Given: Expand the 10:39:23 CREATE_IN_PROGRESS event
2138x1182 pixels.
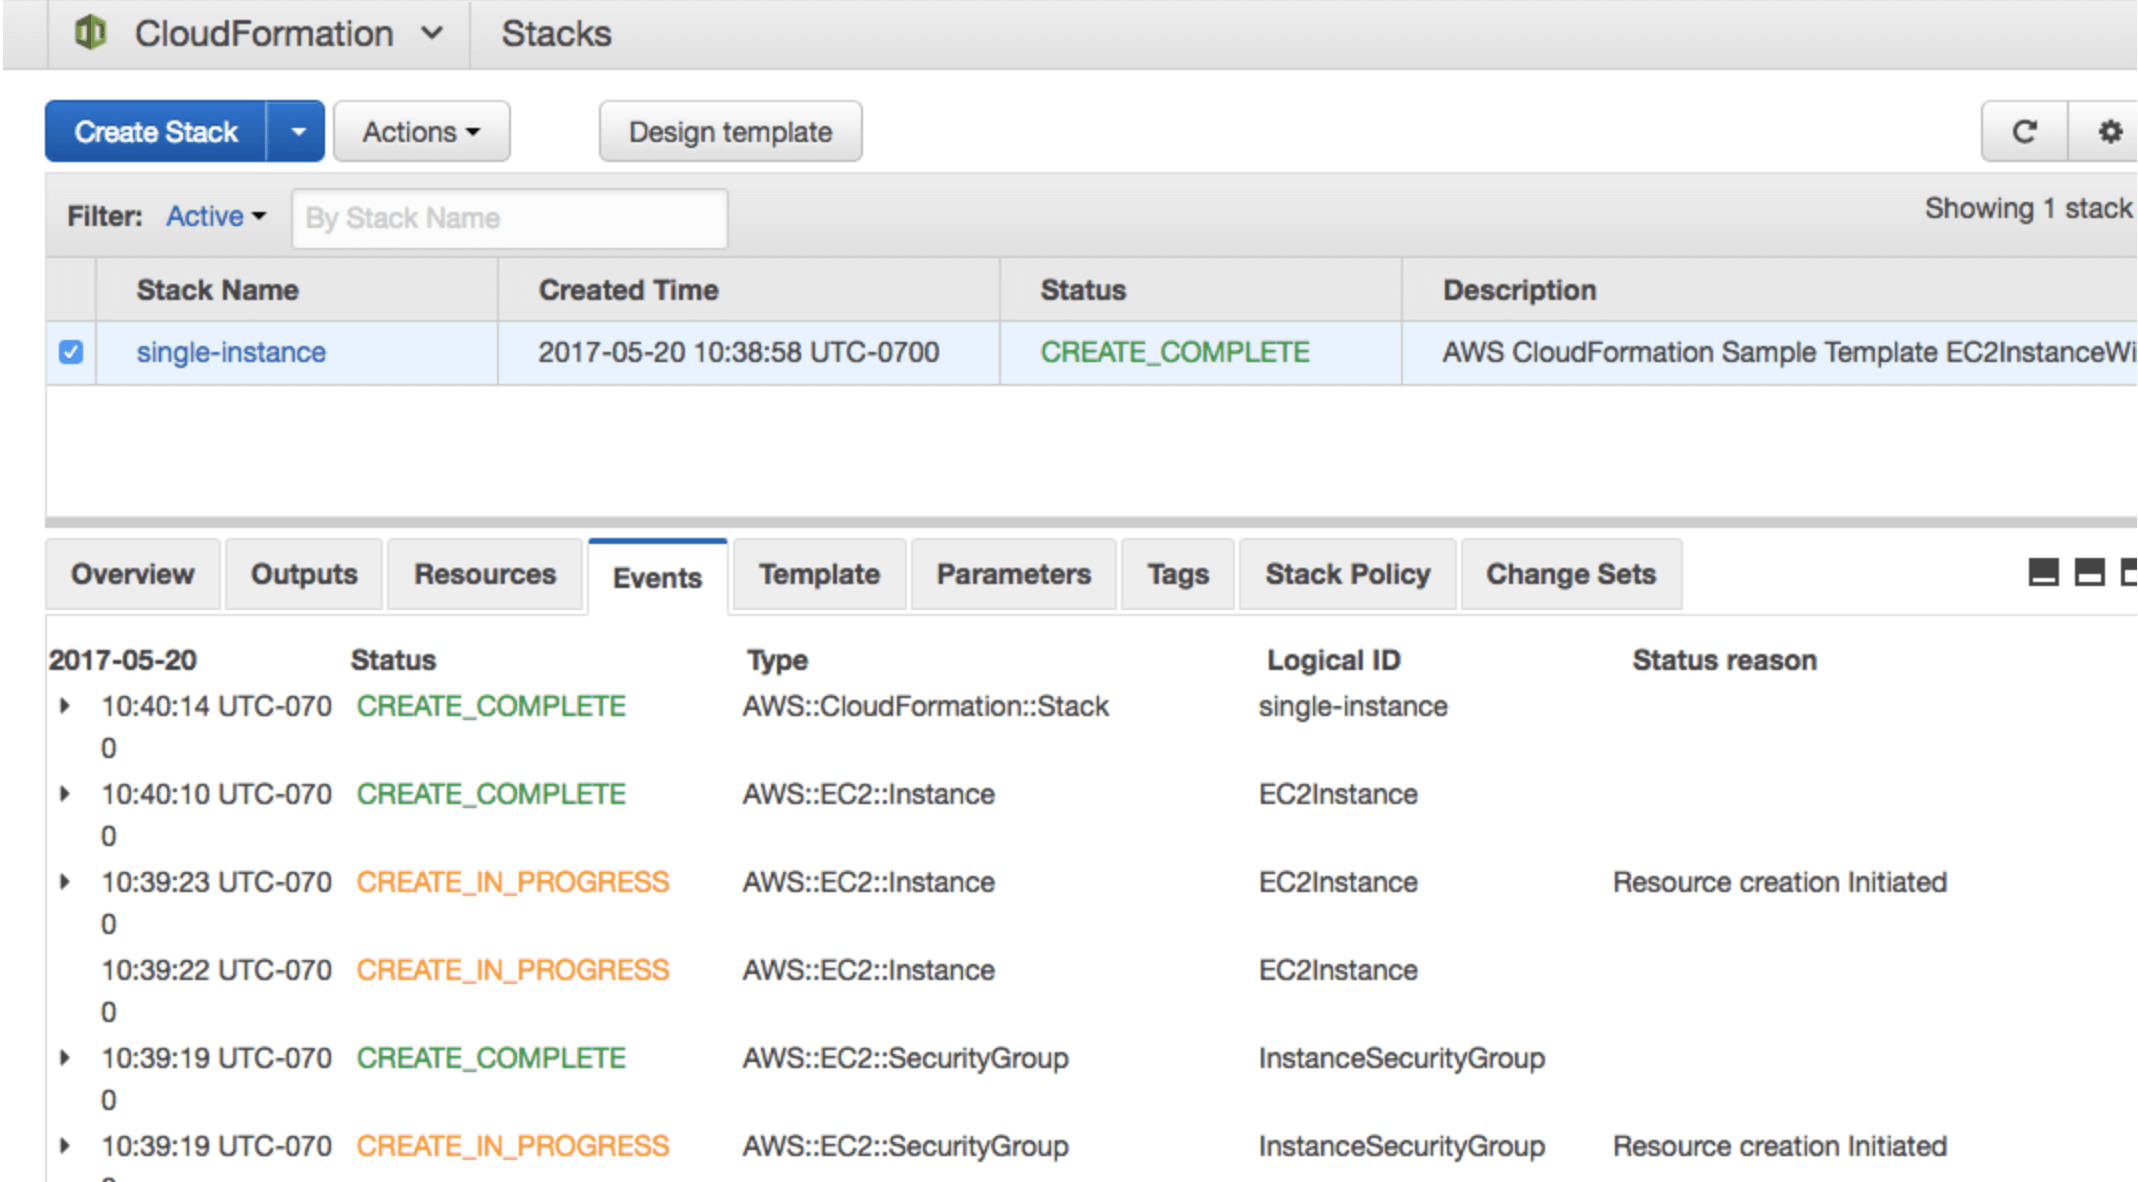Looking at the screenshot, I should (x=65, y=882).
